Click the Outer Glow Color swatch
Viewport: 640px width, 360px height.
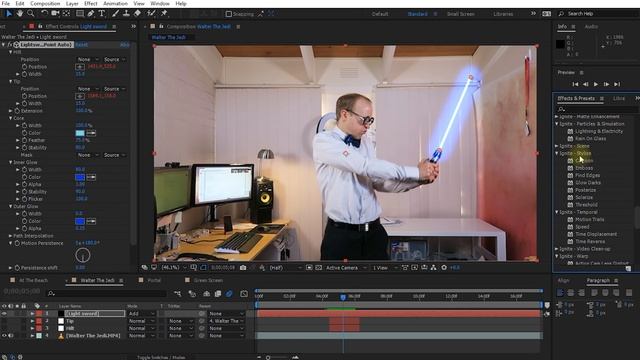(x=80, y=221)
